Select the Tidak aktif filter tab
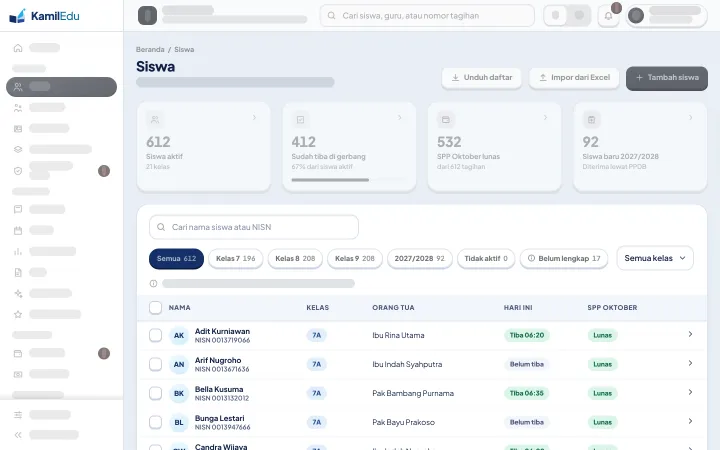 (486, 259)
